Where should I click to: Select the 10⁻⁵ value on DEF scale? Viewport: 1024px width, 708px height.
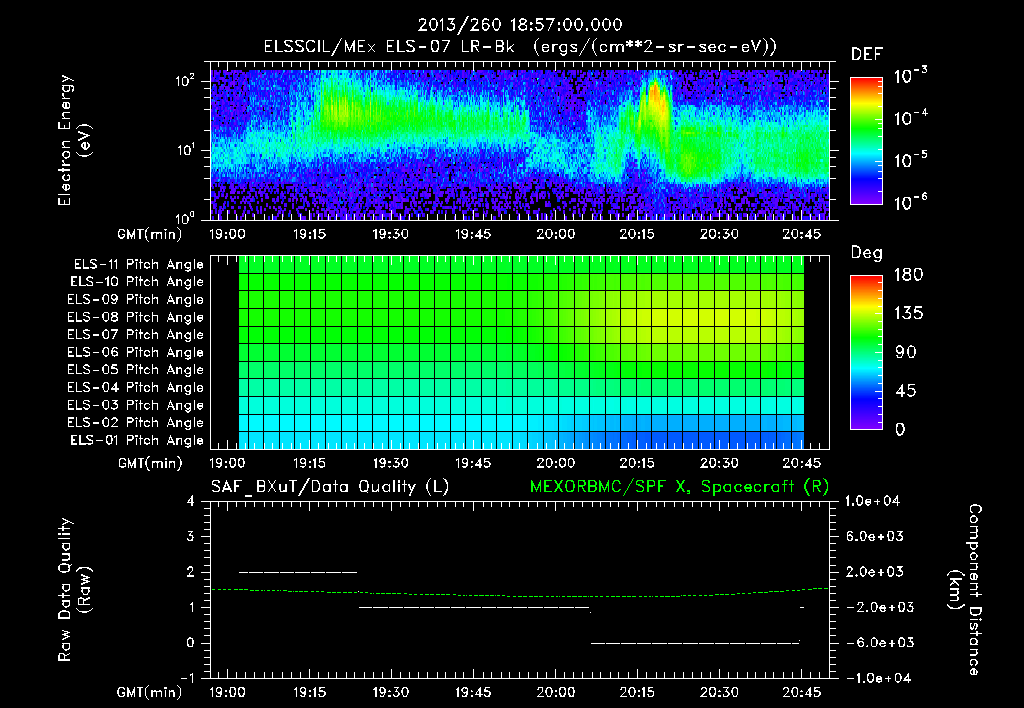tap(910, 160)
